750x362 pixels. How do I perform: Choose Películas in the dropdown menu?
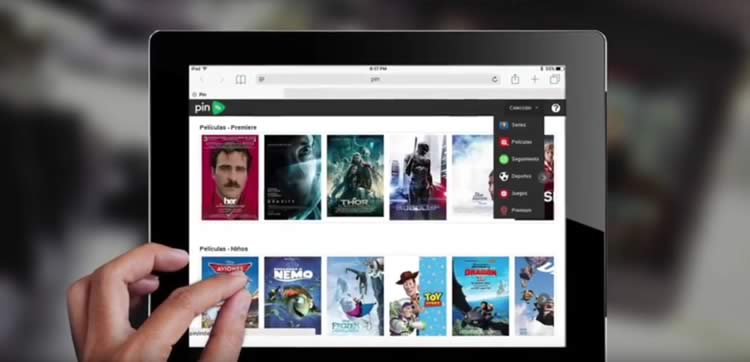click(519, 142)
